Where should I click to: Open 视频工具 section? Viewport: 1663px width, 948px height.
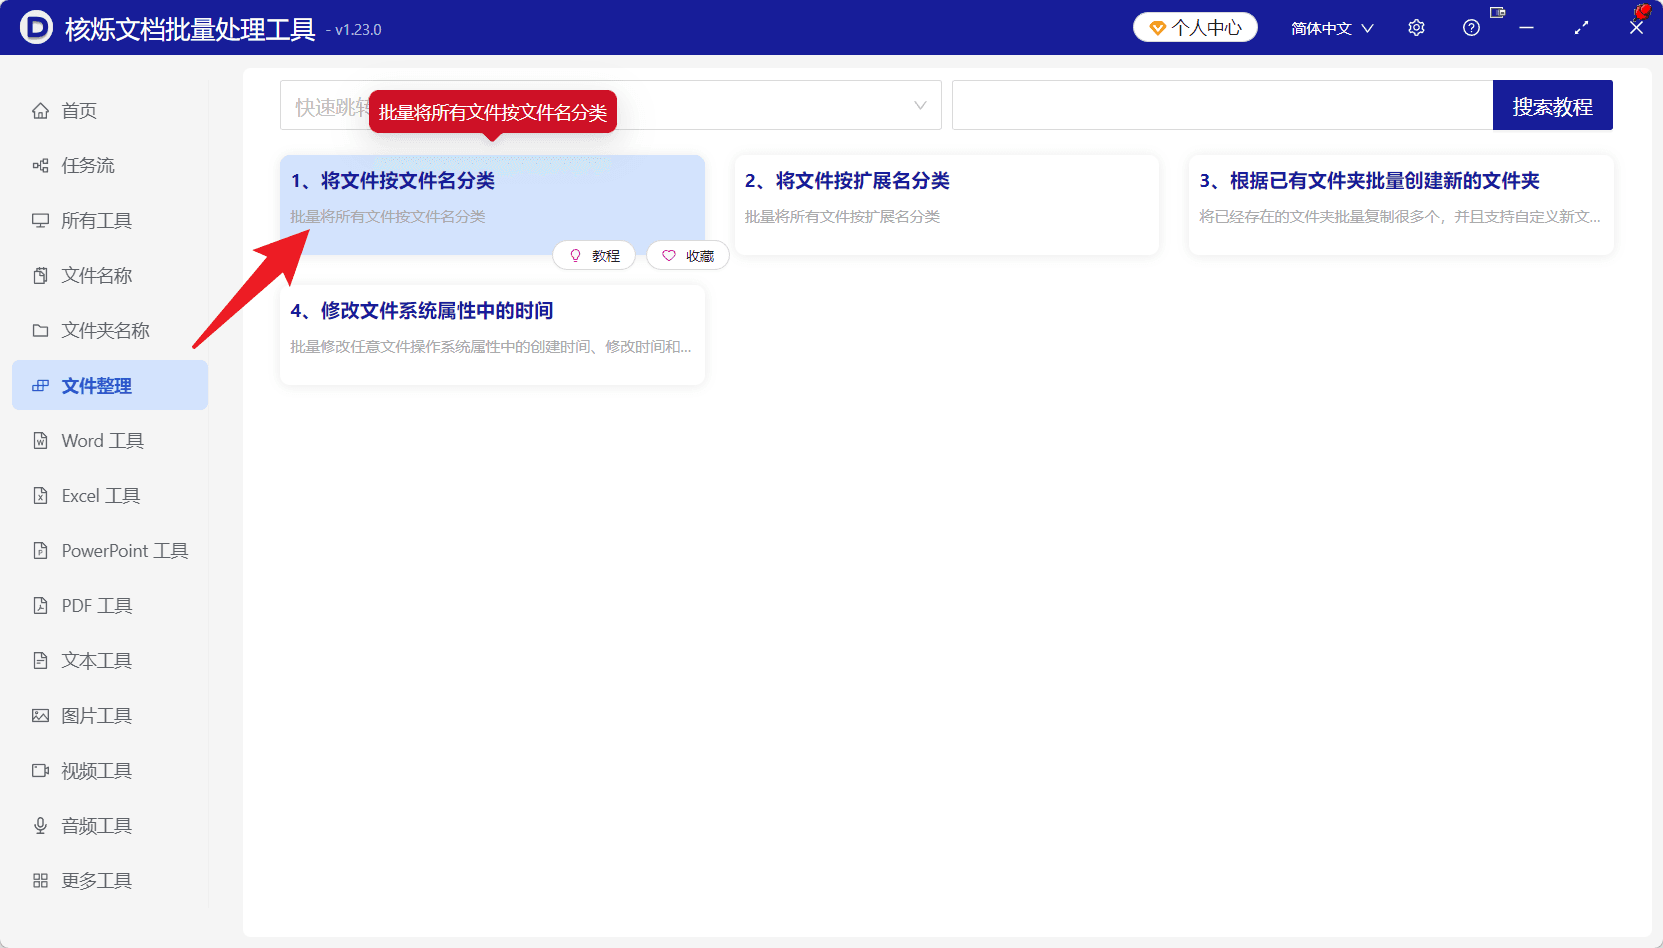click(110, 771)
